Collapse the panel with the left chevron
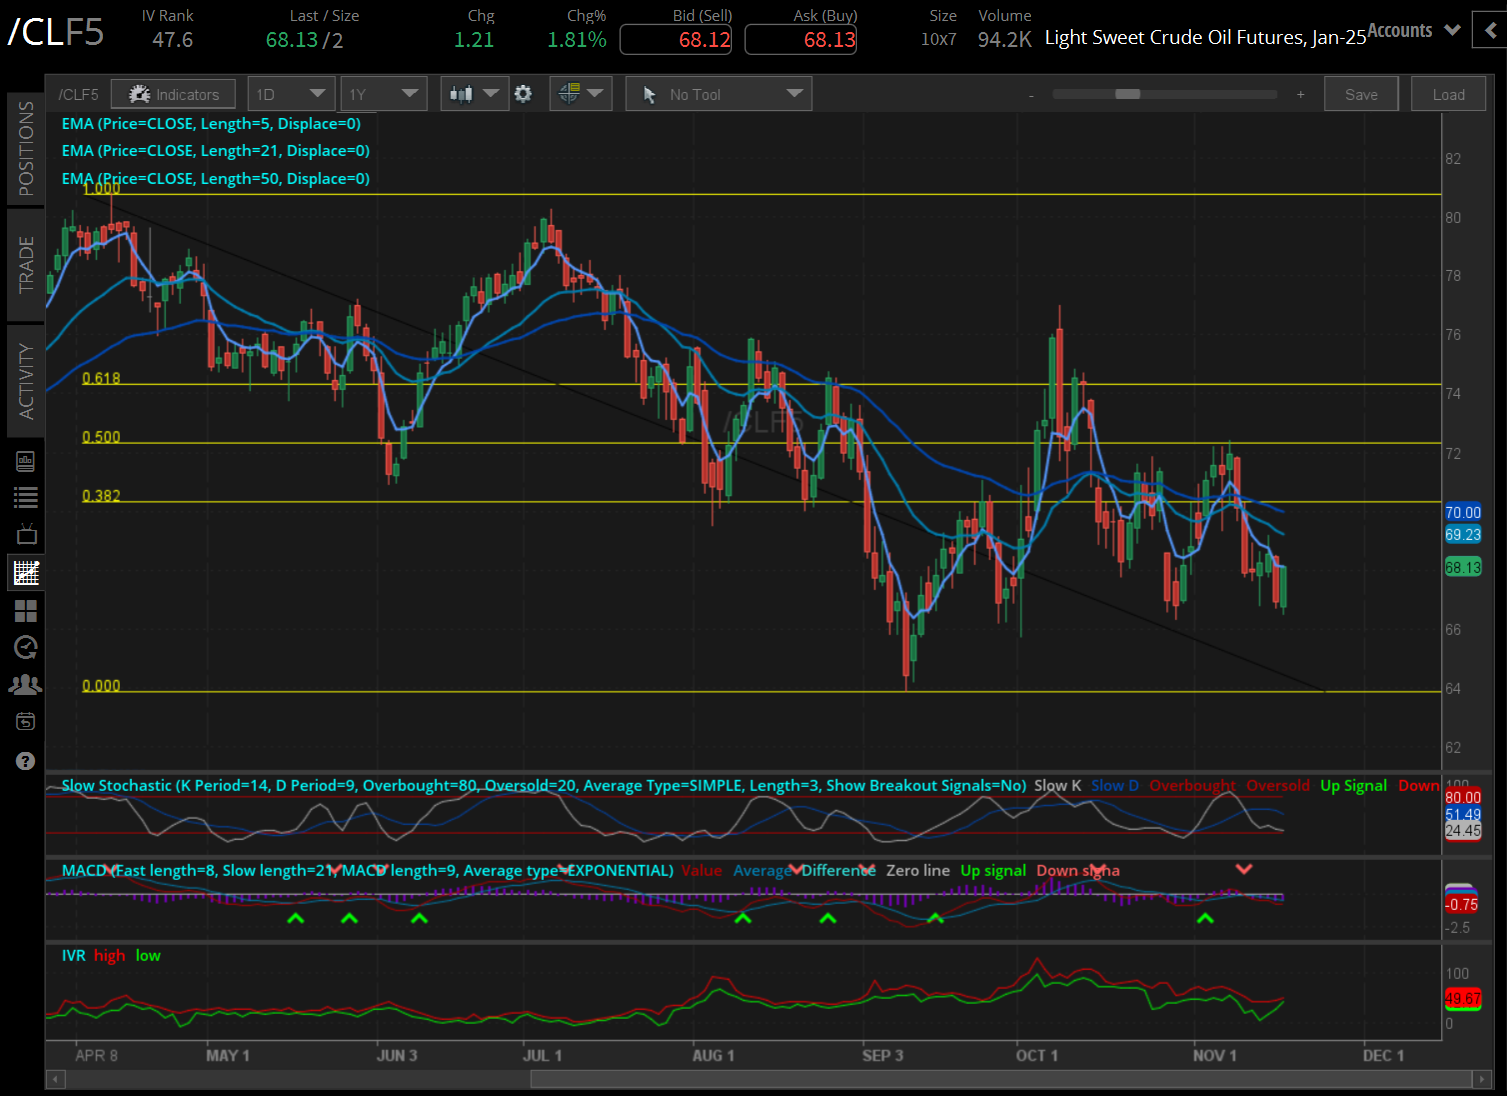 coord(1491,31)
